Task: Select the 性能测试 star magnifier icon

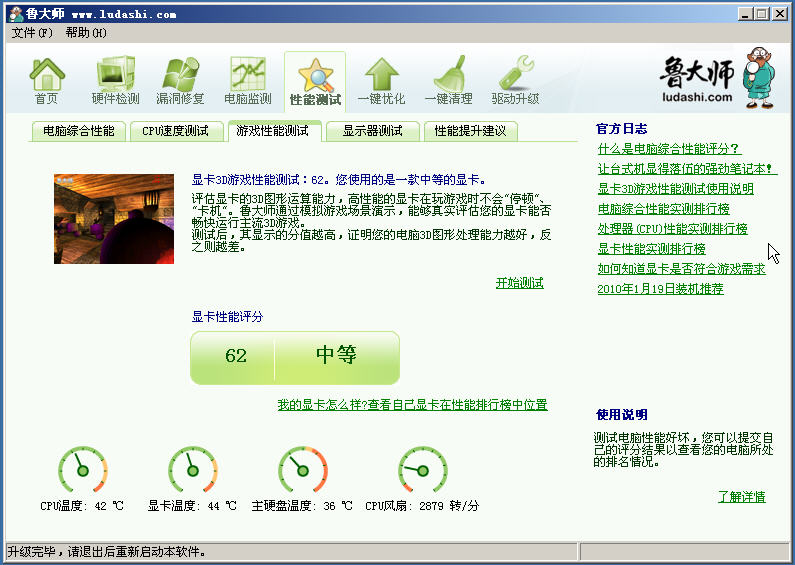Action: pyautogui.click(x=315, y=81)
